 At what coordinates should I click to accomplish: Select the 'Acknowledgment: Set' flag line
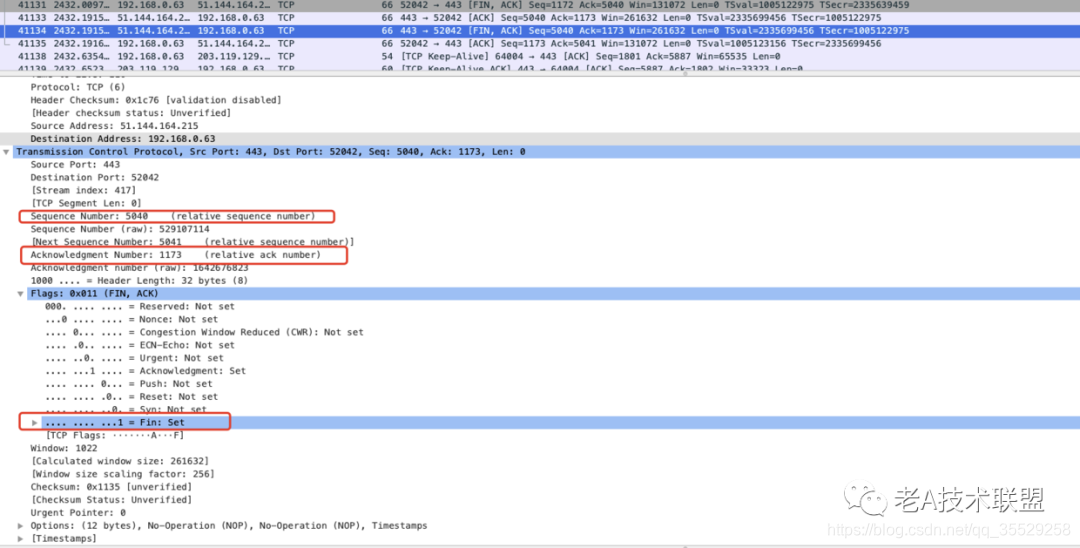(x=145, y=371)
